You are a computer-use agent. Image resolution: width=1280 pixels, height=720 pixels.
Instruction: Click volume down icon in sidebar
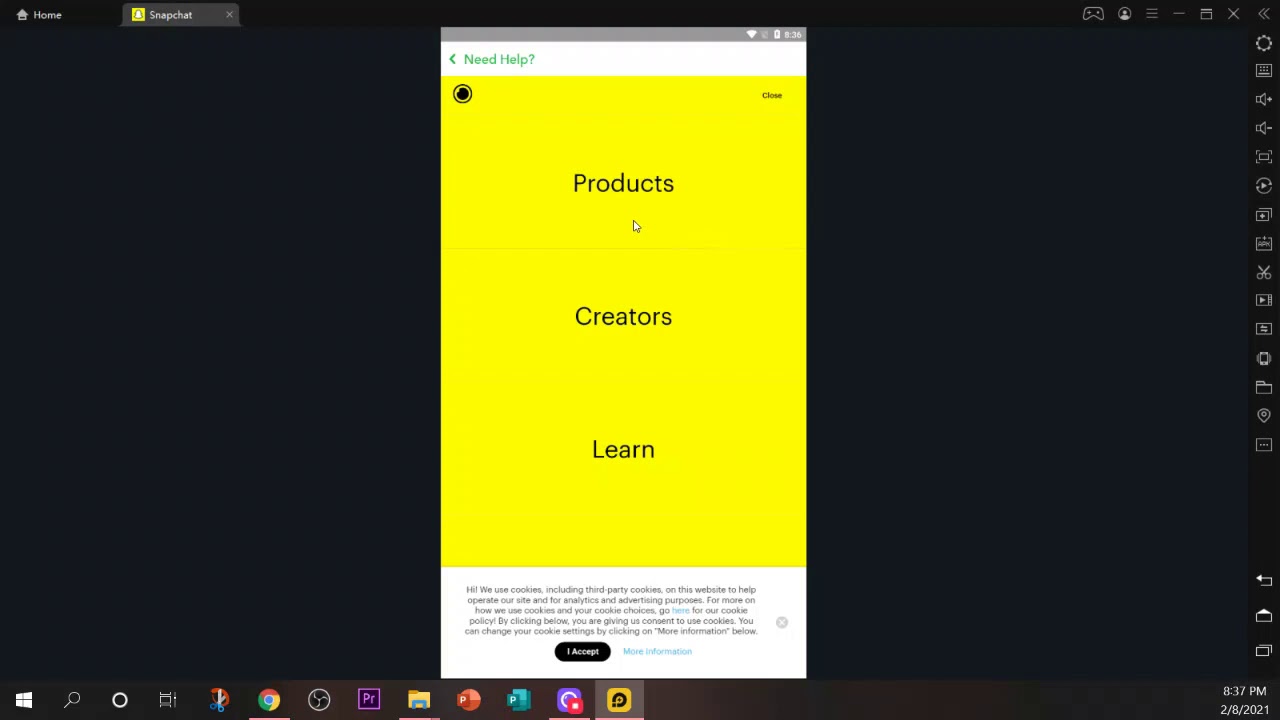(1264, 128)
